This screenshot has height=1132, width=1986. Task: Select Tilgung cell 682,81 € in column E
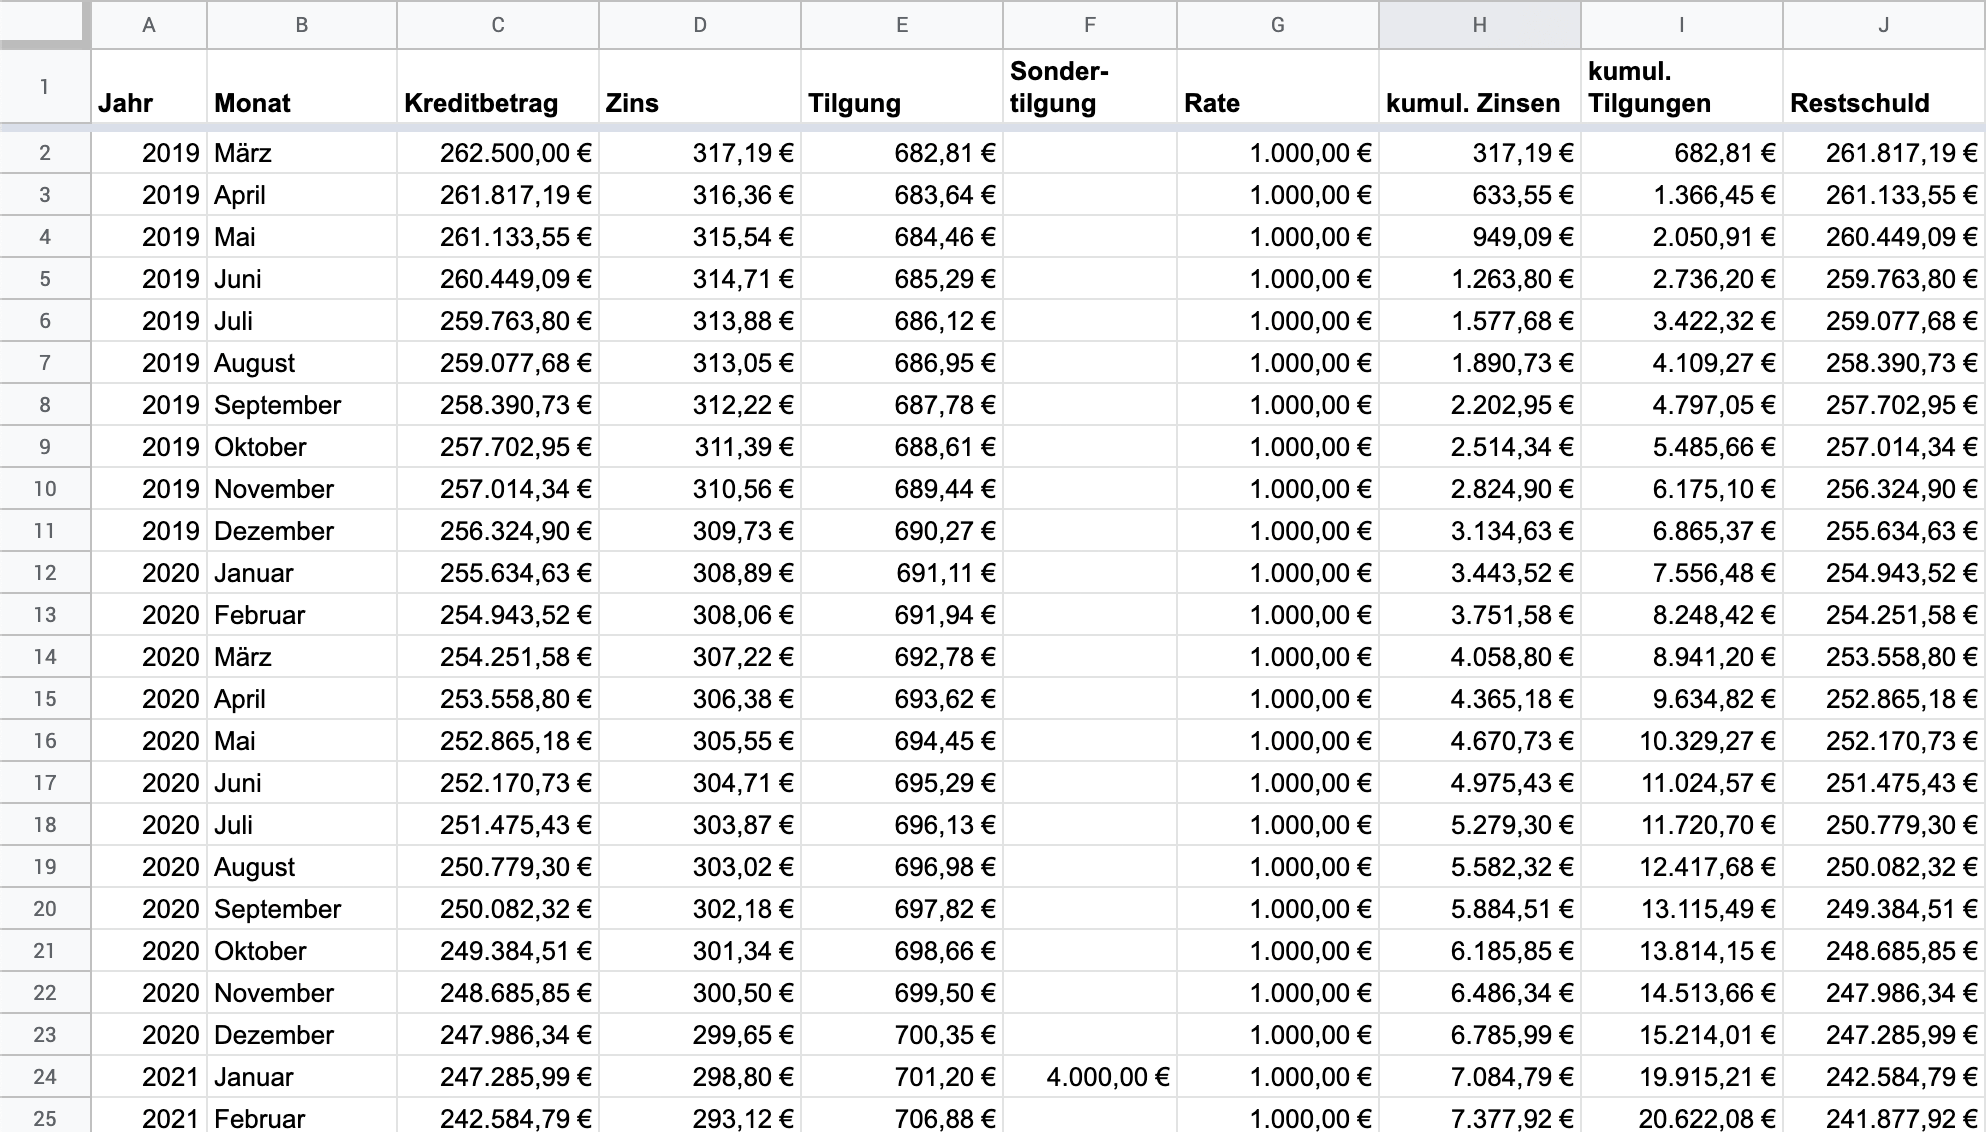(x=902, y=153)
